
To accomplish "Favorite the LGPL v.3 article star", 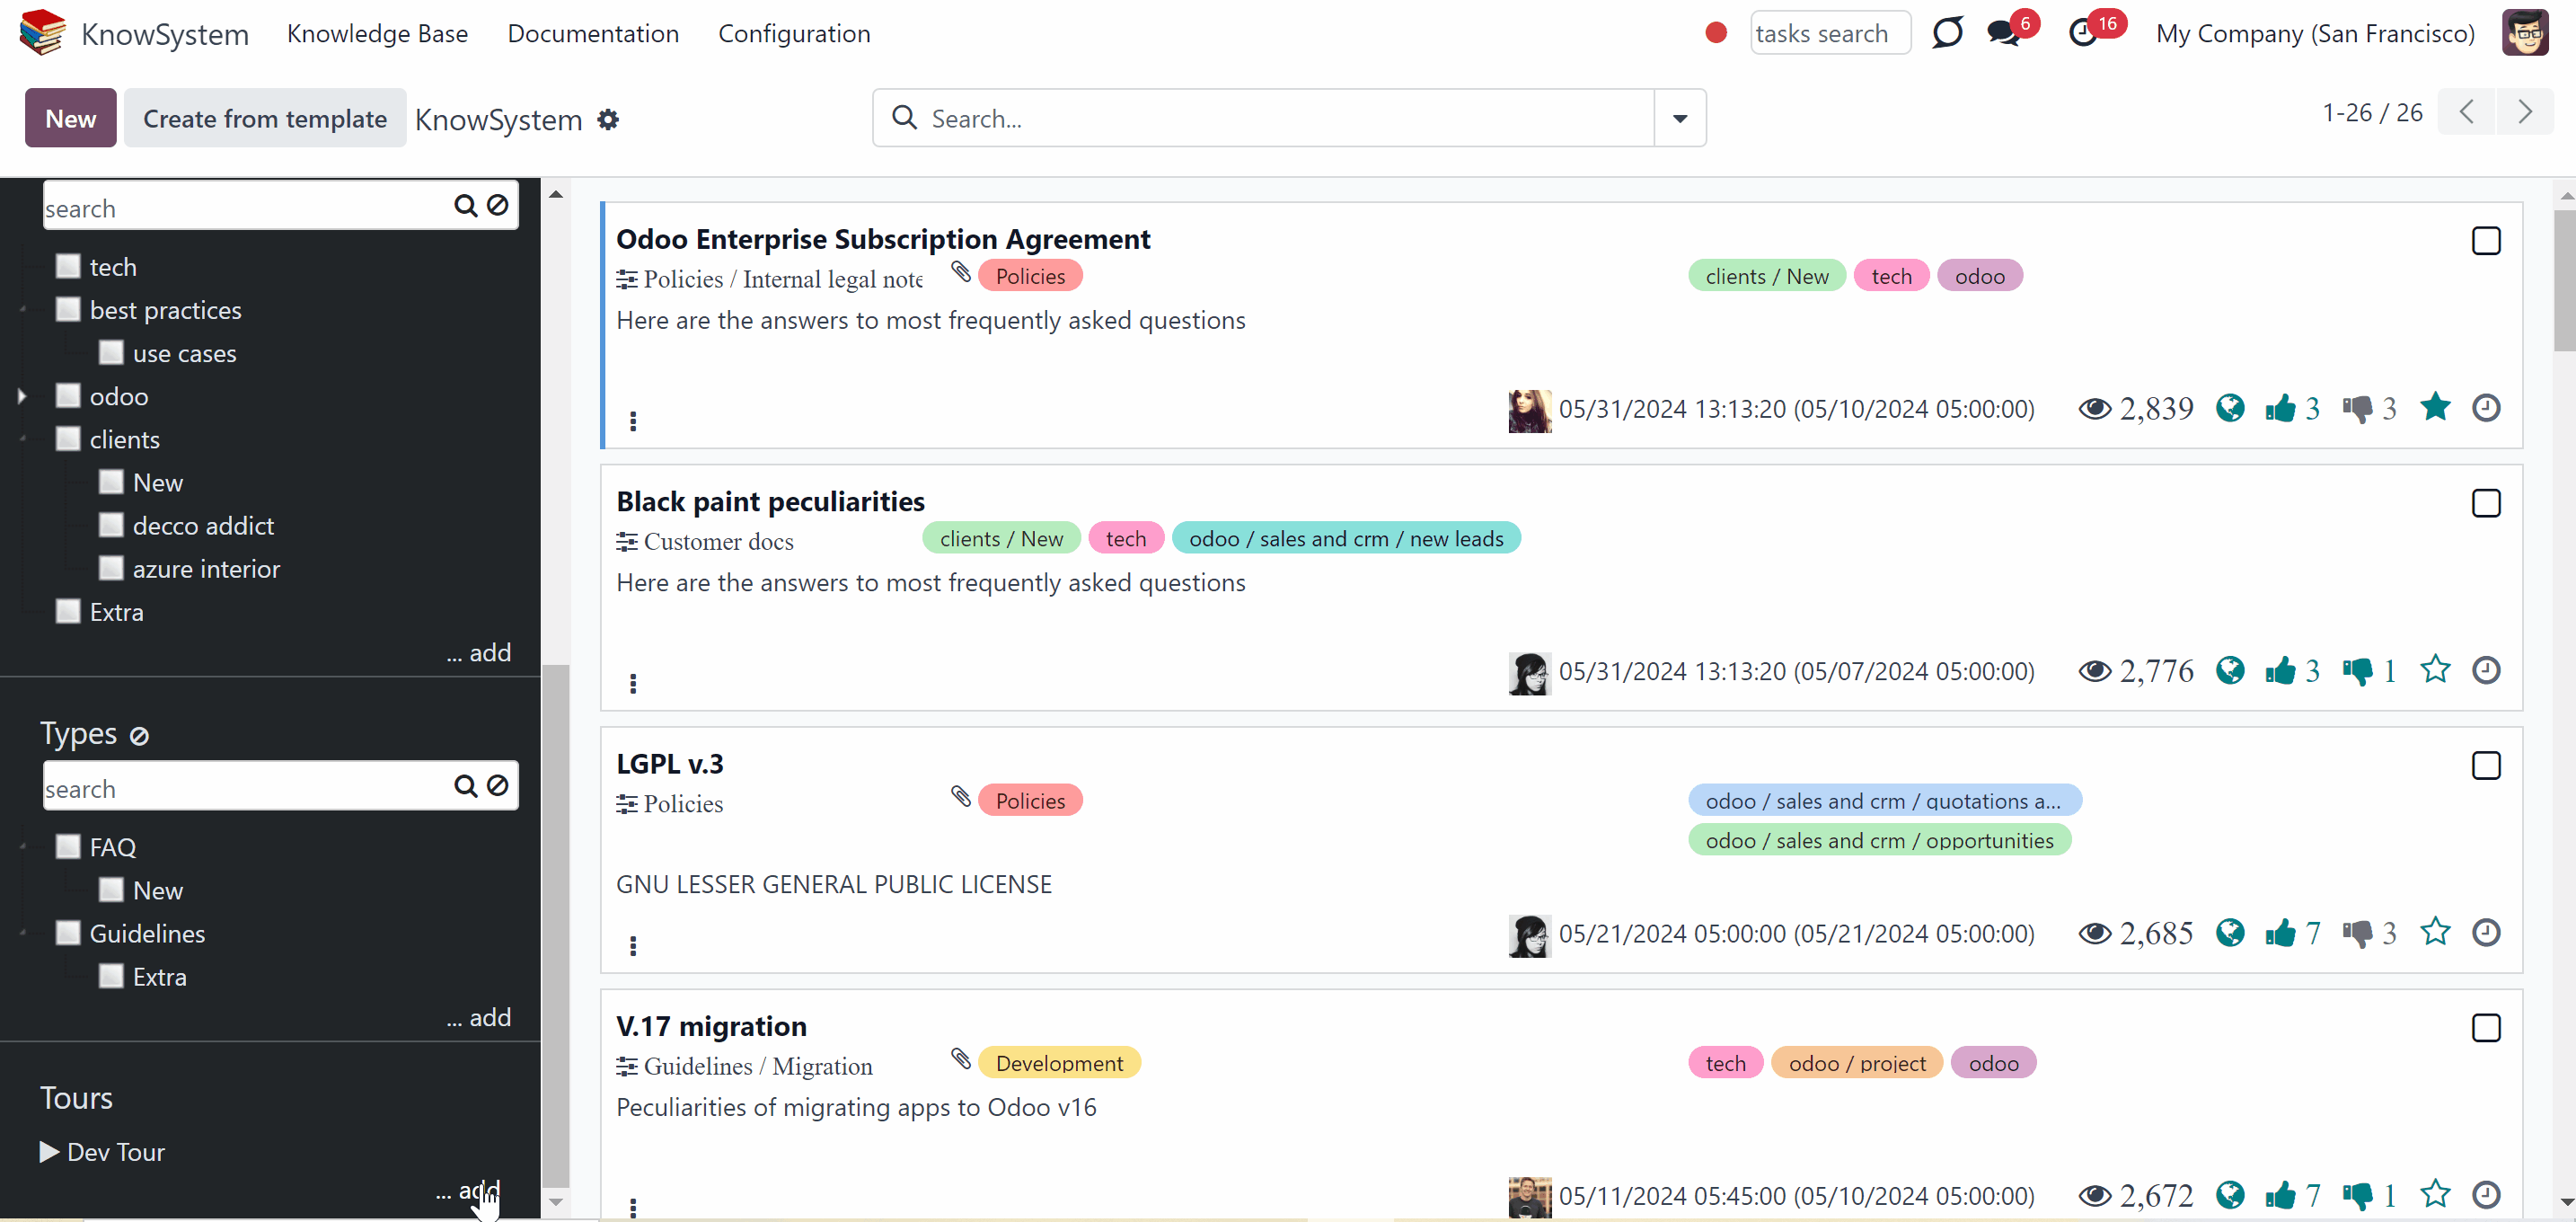I will click(x=2435, y=932).
